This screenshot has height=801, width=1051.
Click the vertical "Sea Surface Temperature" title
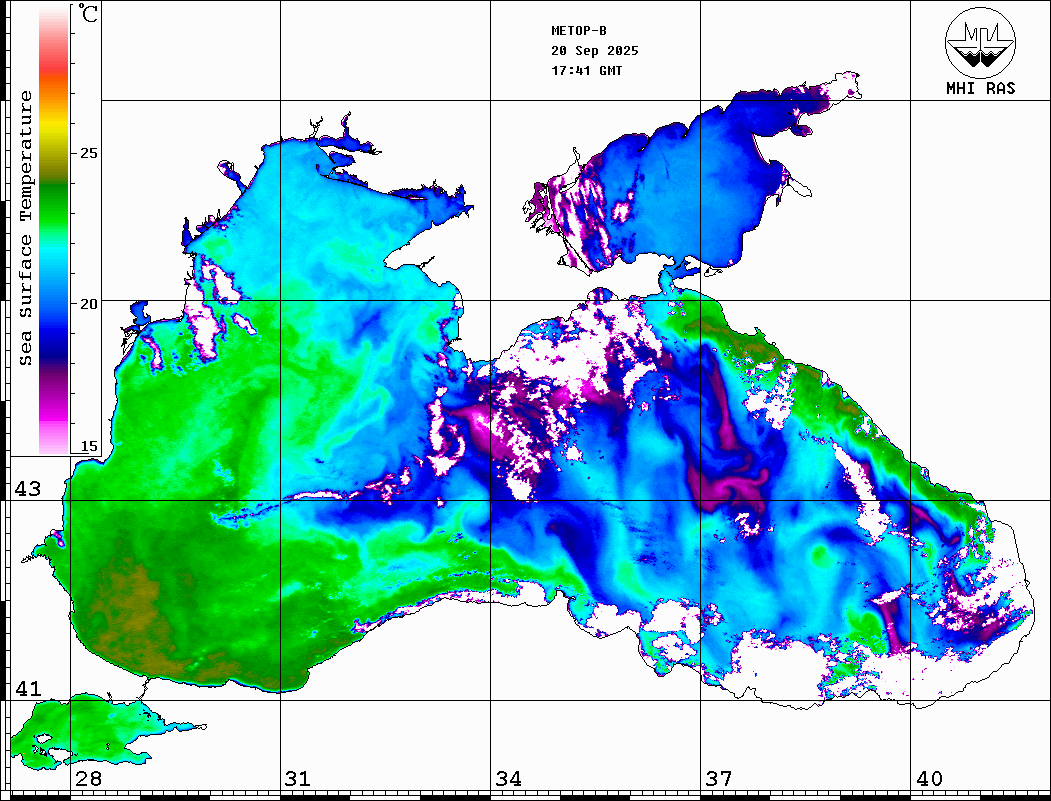(26, 228)
